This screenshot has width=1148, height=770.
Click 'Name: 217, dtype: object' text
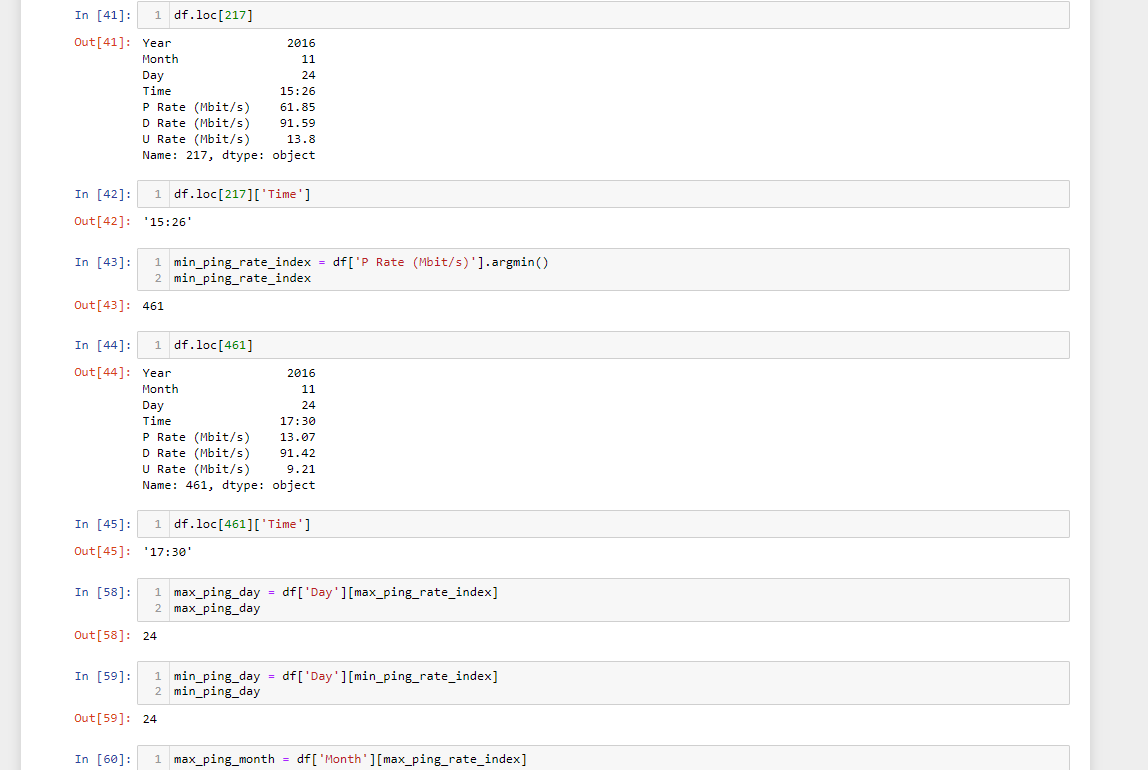pos(228,155)
